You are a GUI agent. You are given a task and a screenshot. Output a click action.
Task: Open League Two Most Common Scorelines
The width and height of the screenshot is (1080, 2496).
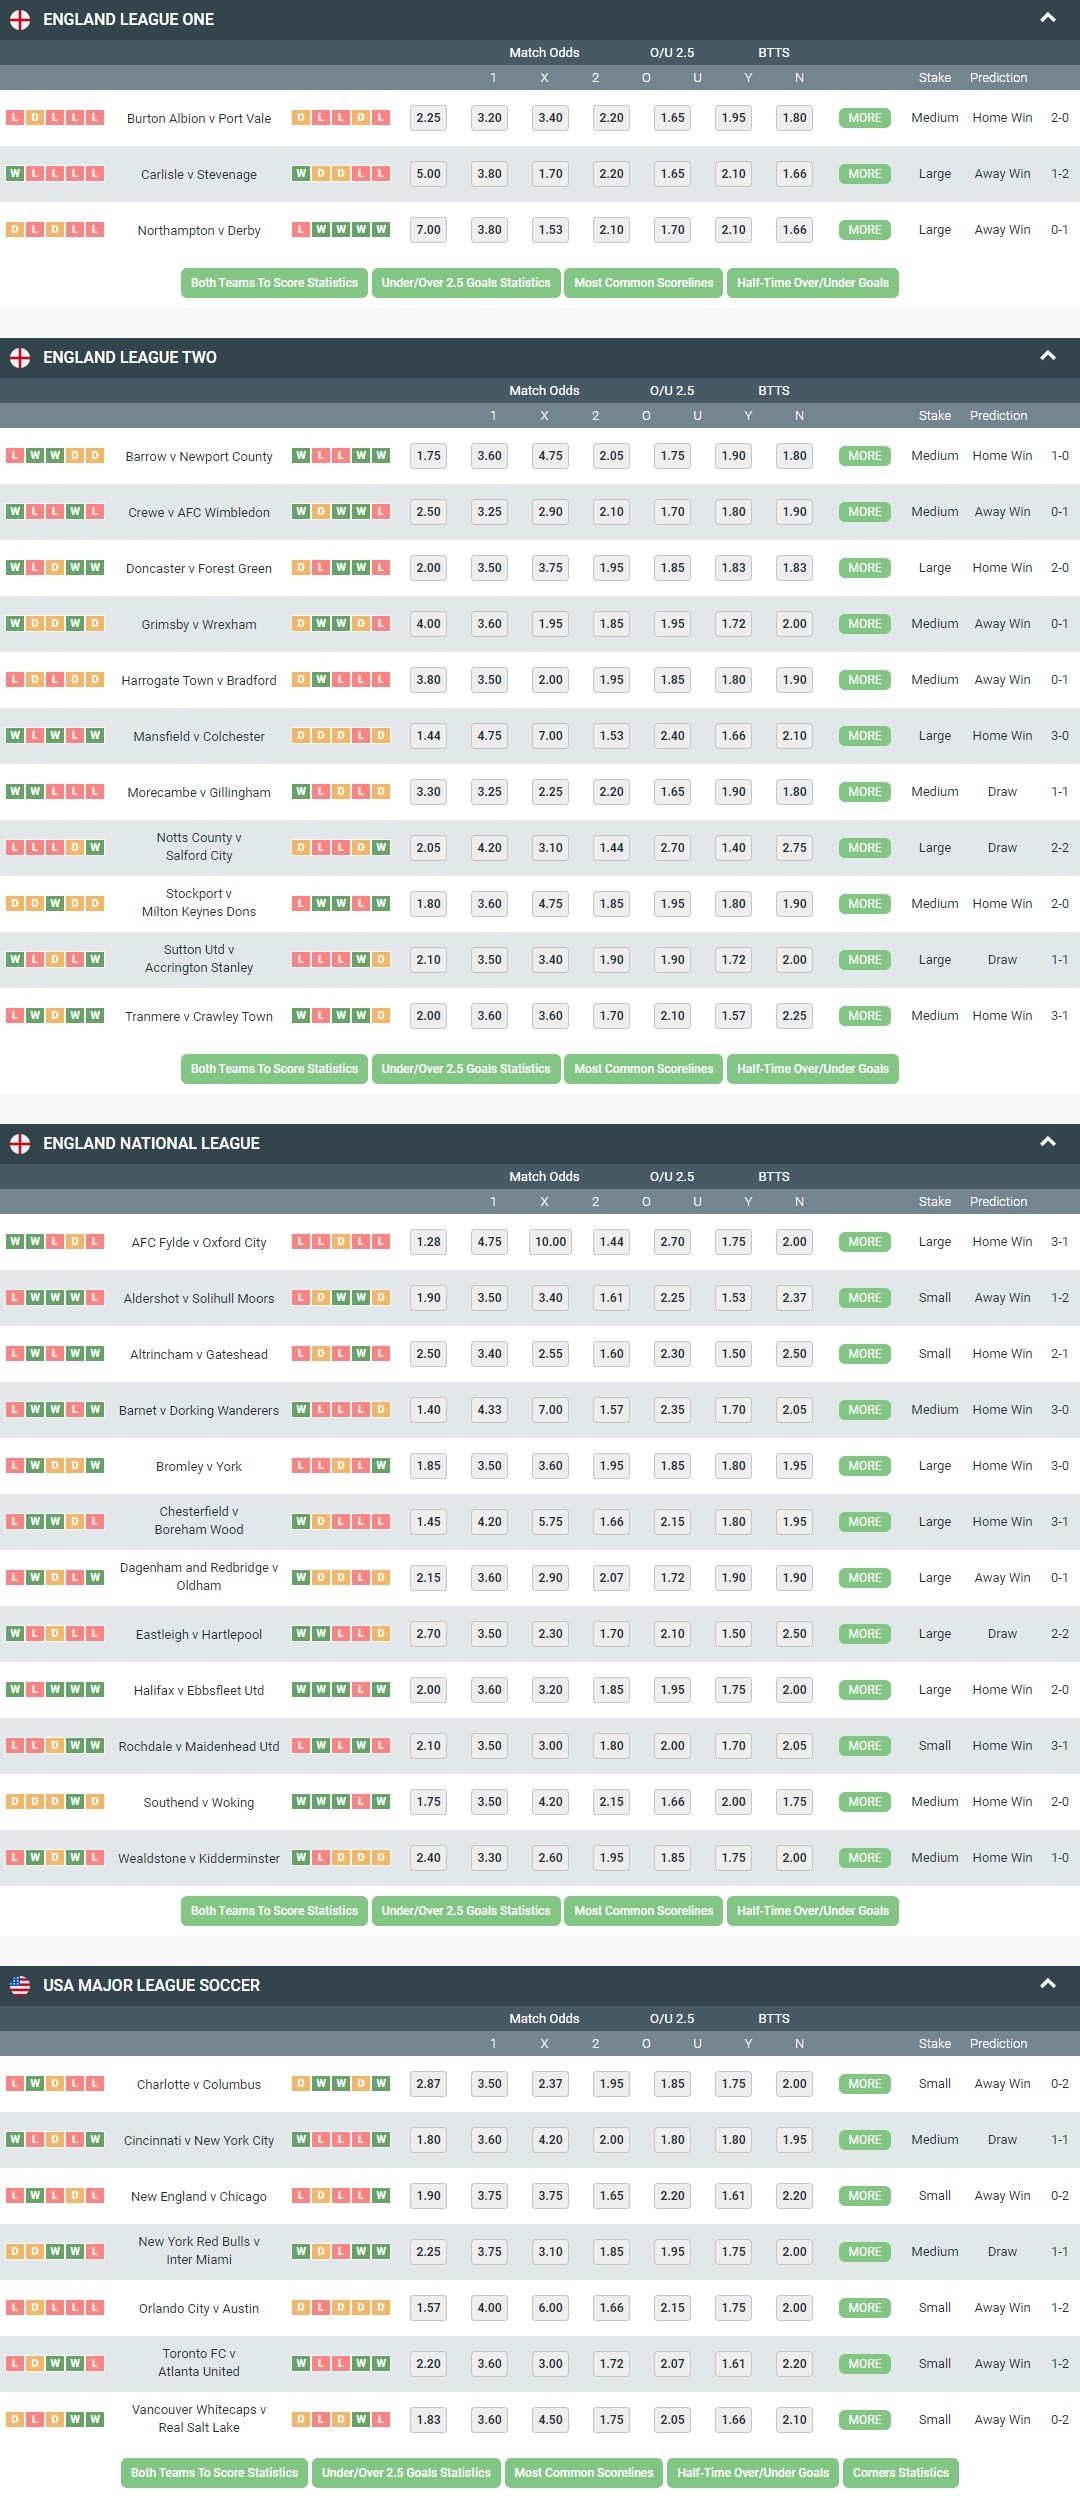point(644,1069)
